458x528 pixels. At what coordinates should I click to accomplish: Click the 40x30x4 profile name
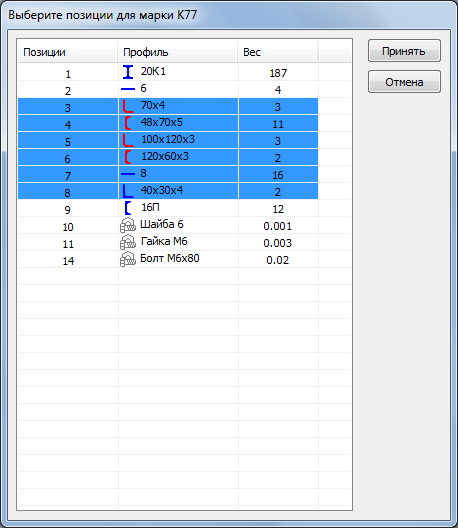click(x=162, y=190)
